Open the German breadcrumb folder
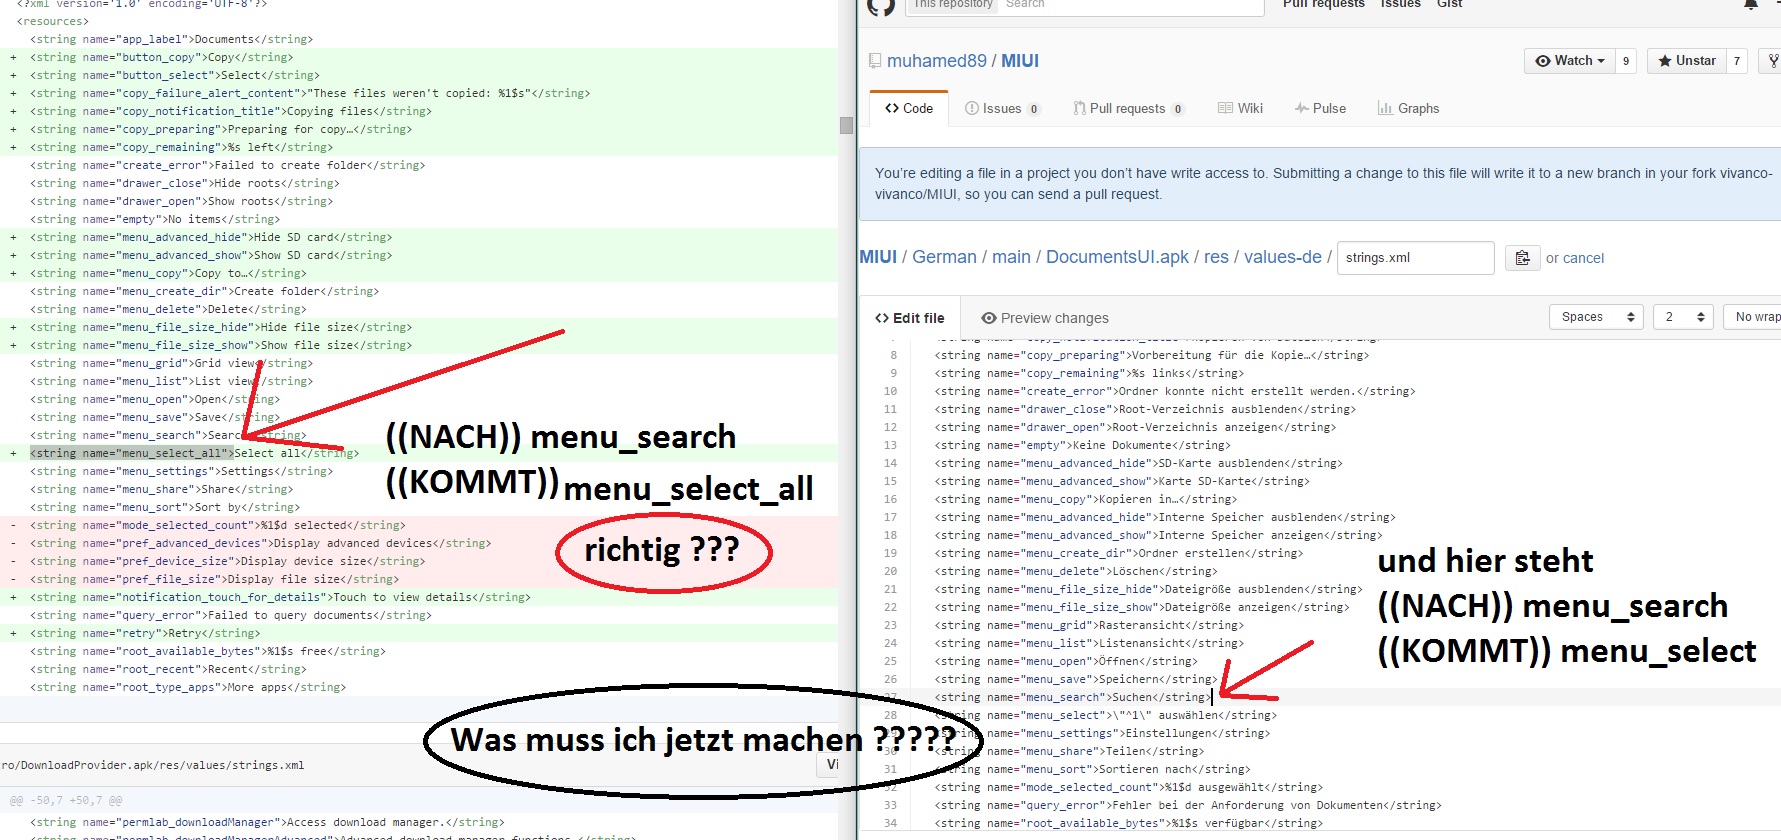 point(944,257)
